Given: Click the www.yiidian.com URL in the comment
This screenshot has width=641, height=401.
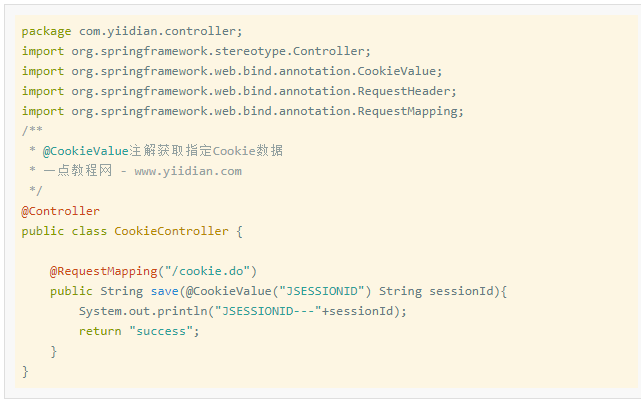Looking at the screenshot, I should (x=188, y=171).
